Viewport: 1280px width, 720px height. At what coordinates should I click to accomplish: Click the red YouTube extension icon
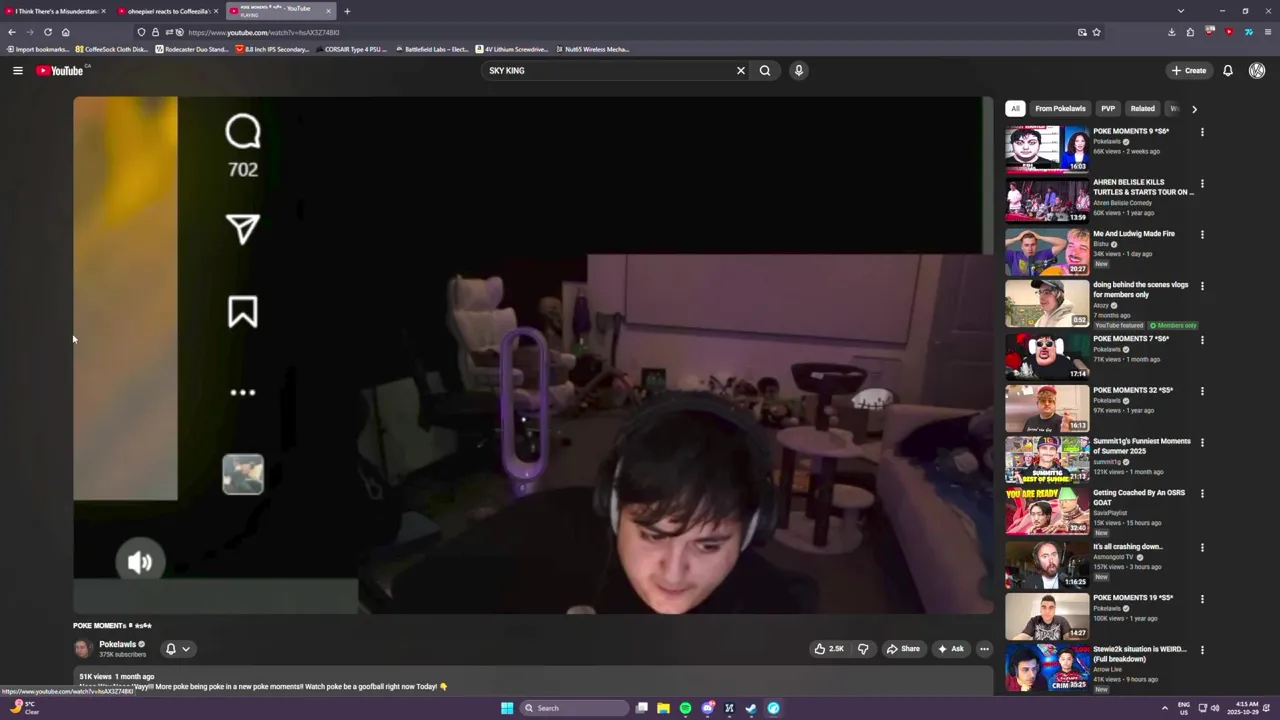pyautogui.click(x=1229, y=32)
